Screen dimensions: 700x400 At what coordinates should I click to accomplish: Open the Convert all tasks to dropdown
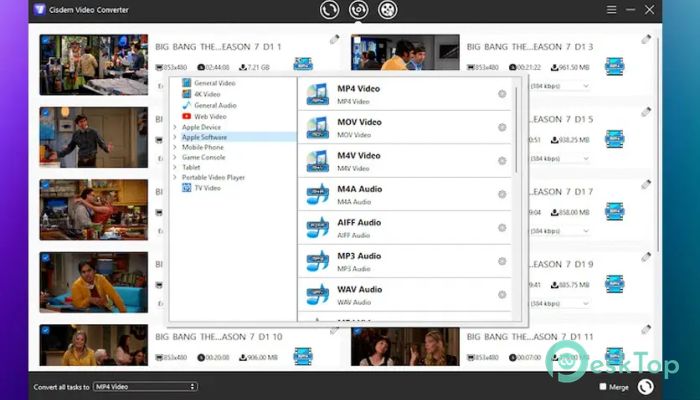point(146,387)
